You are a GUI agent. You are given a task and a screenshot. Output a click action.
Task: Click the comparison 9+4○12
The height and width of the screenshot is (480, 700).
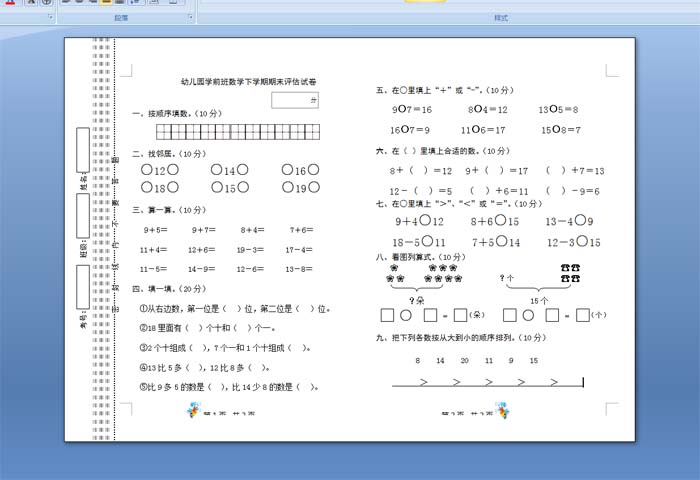point(419,221)
